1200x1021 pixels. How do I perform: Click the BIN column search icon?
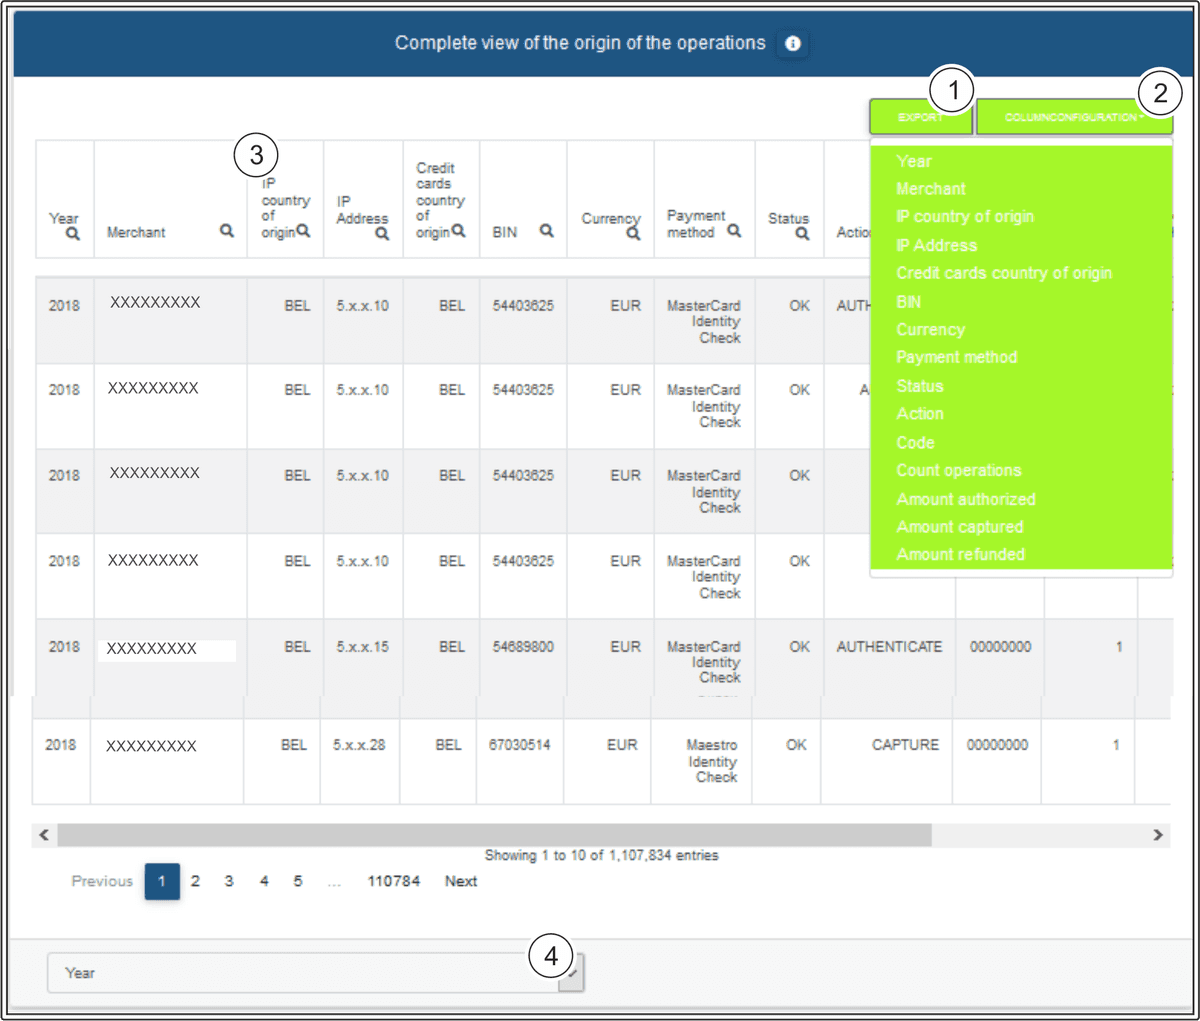pyautogui.click(x=547, y=231)
